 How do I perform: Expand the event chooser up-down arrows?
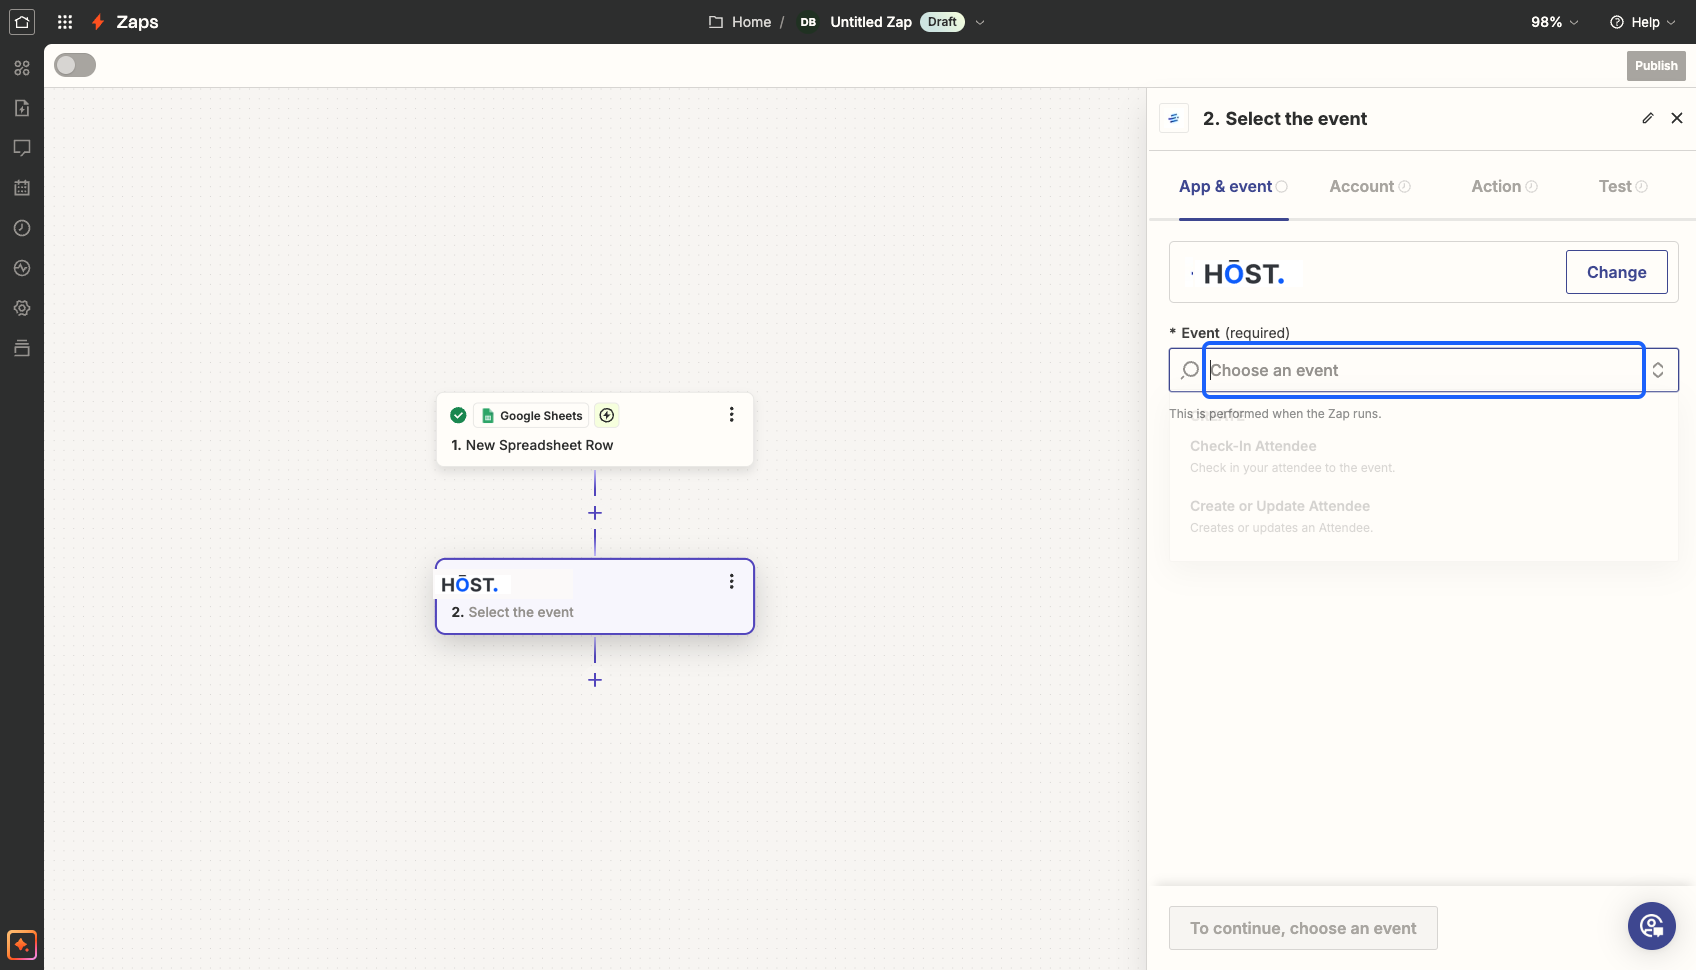(1658, 370)
